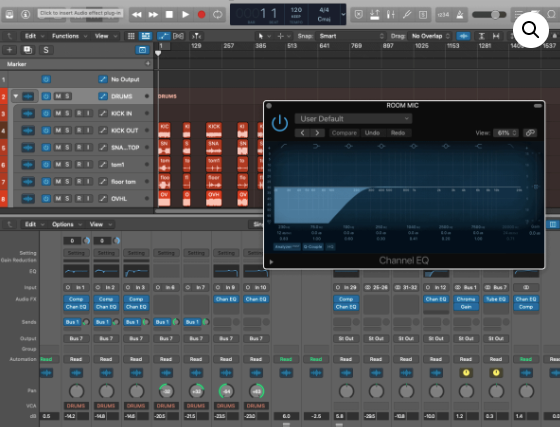This screenshot has width=560, height=427.
Task: Go to next Channel EQ preset
Action: click(x=317, y=133)
